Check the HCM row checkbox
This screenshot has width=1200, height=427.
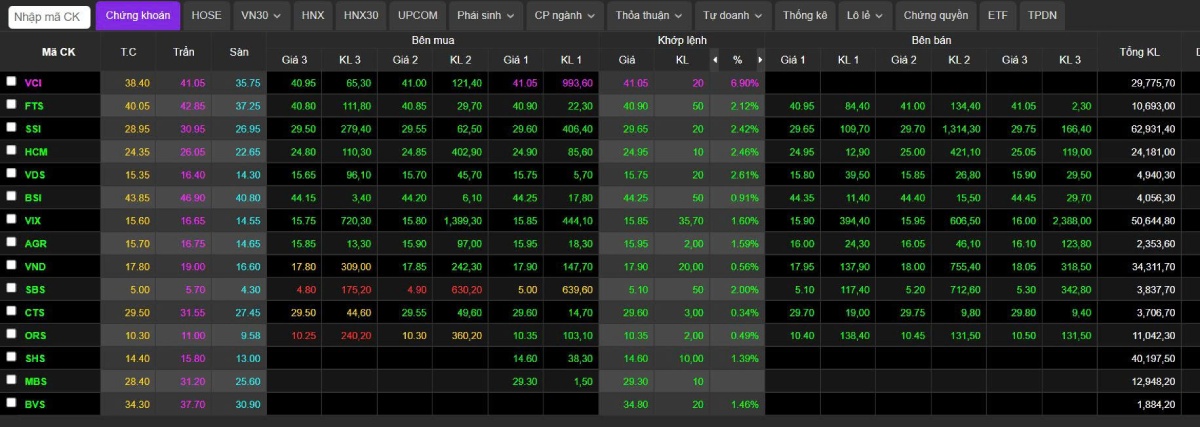pos(11,150)
